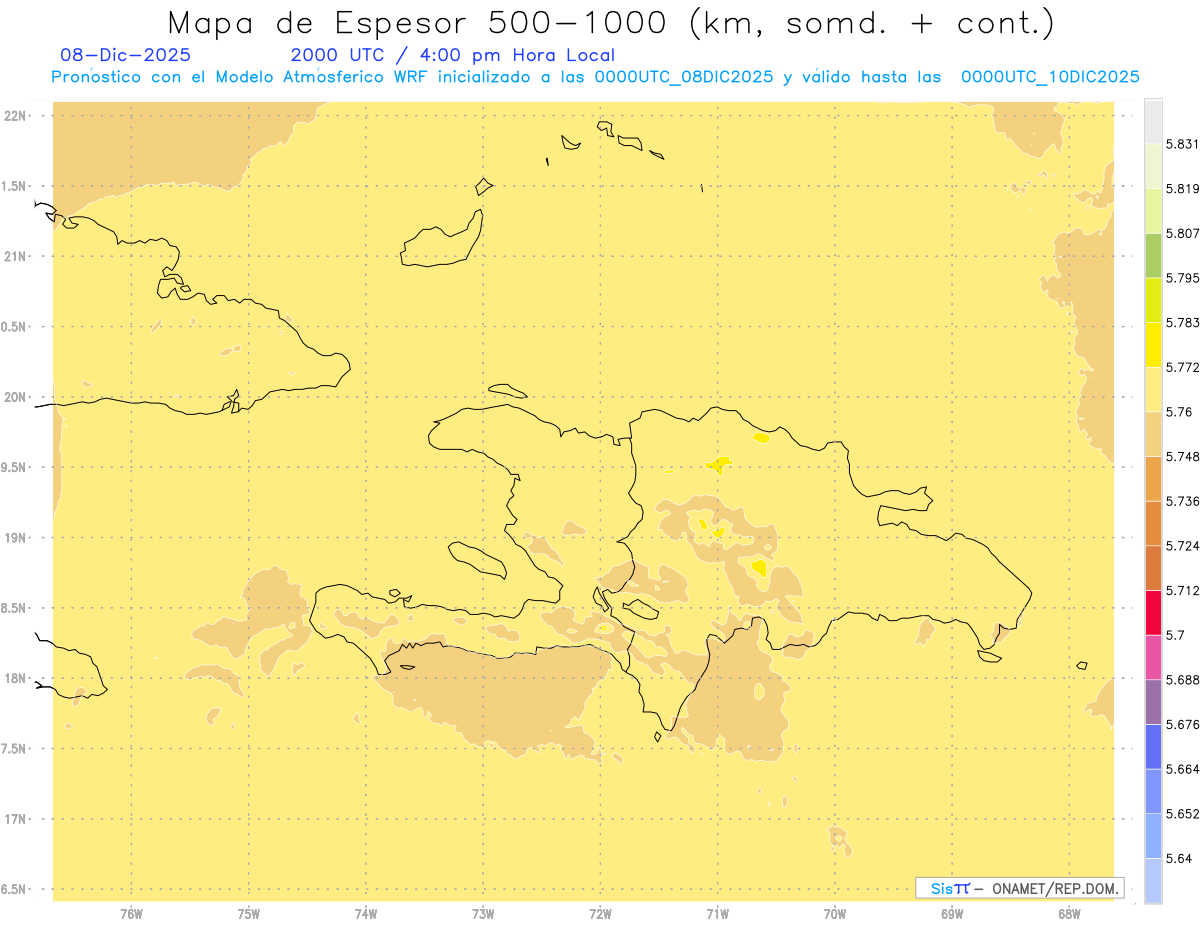Click the purple legend swatch between 5.688 and 5.676
Screen dimensions: 1200x927
coord(1153,702)
